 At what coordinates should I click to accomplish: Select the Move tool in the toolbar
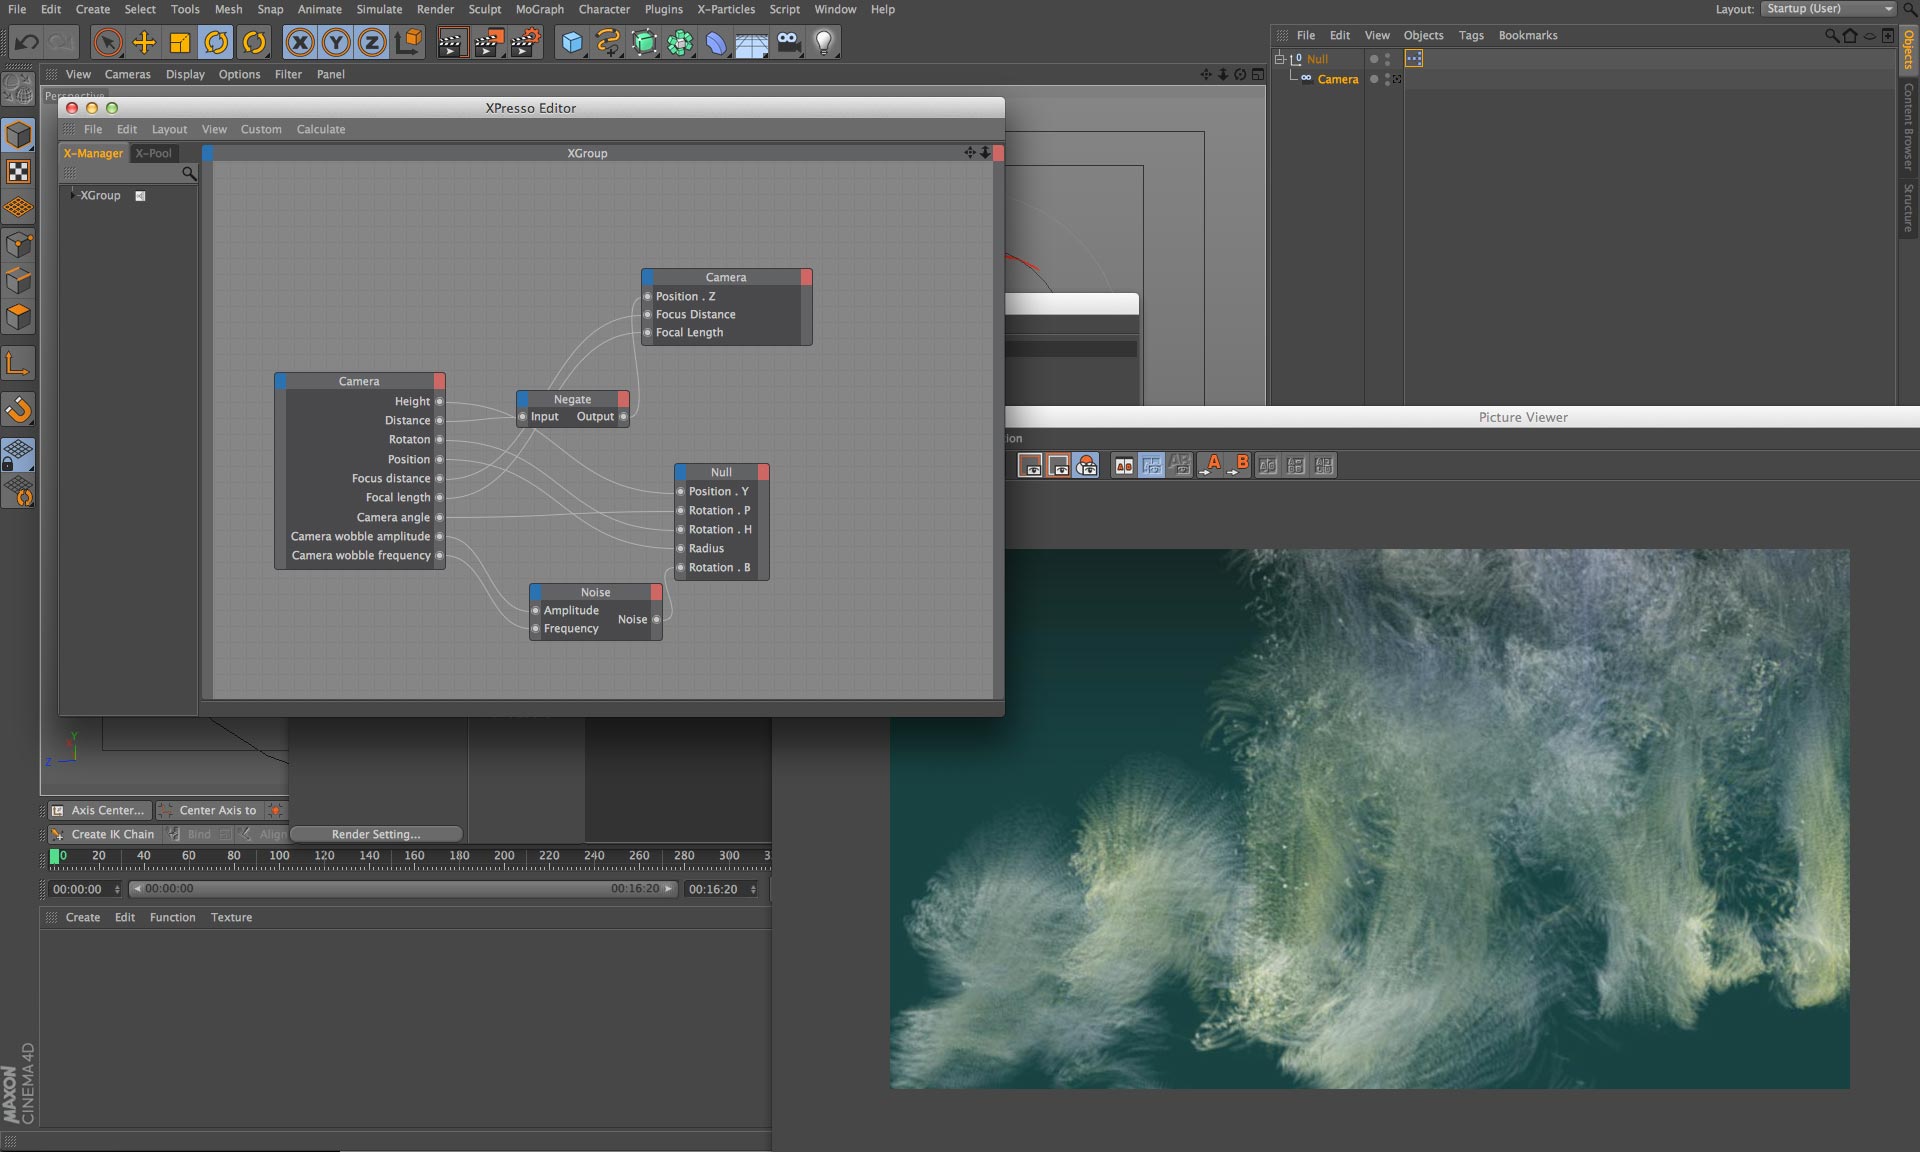click(144, 42)
